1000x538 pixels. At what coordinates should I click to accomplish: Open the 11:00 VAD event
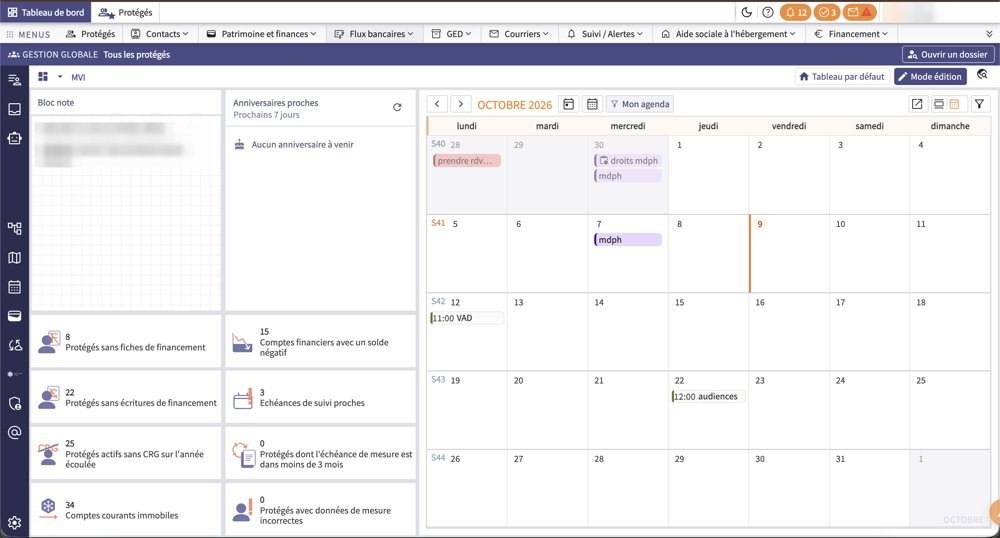coord(467,318)
